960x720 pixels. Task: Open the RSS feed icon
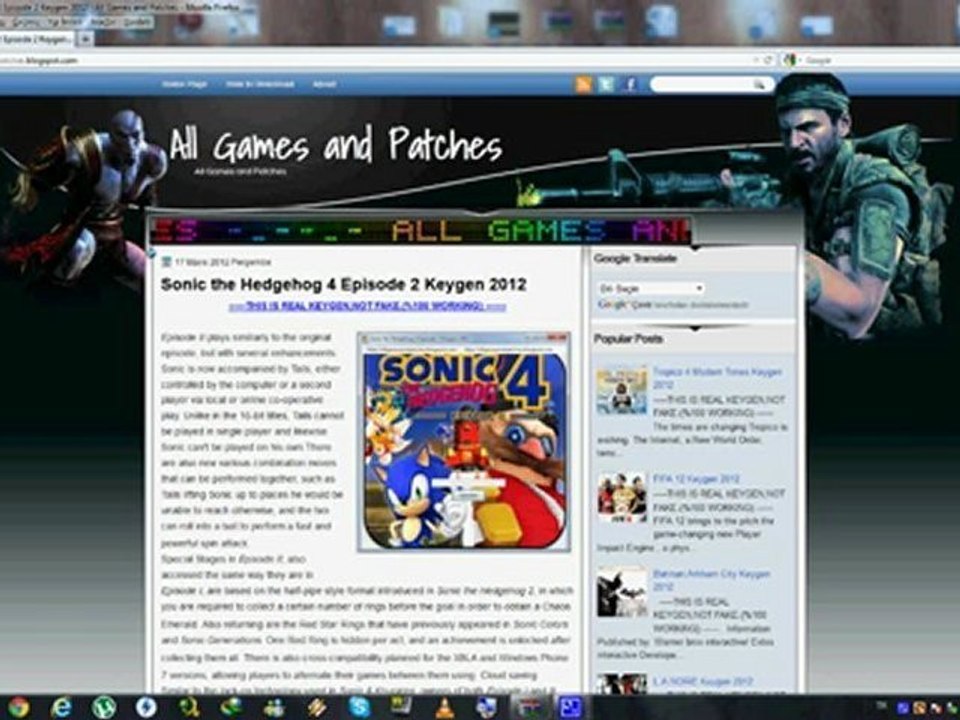pyautogui.click(x=583, y=84)
